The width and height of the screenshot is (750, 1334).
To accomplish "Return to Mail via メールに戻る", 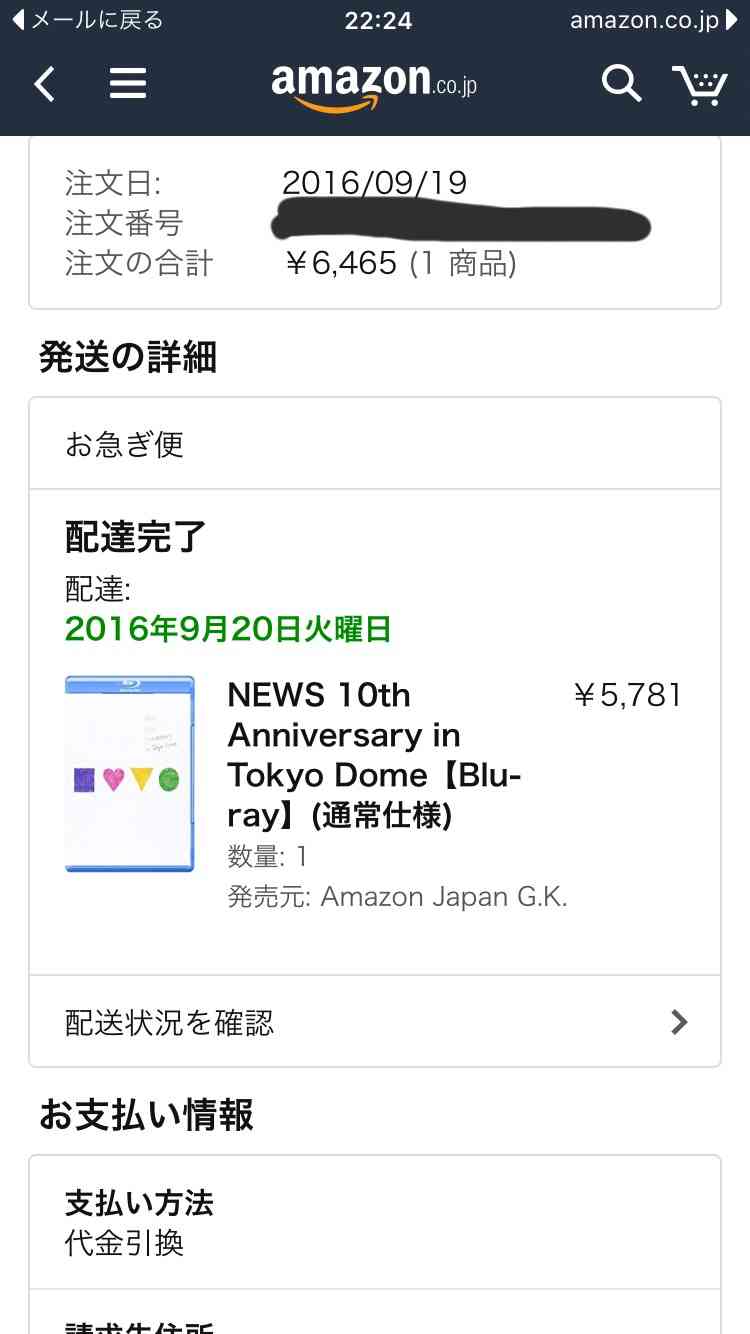I will tap(86, 20).
